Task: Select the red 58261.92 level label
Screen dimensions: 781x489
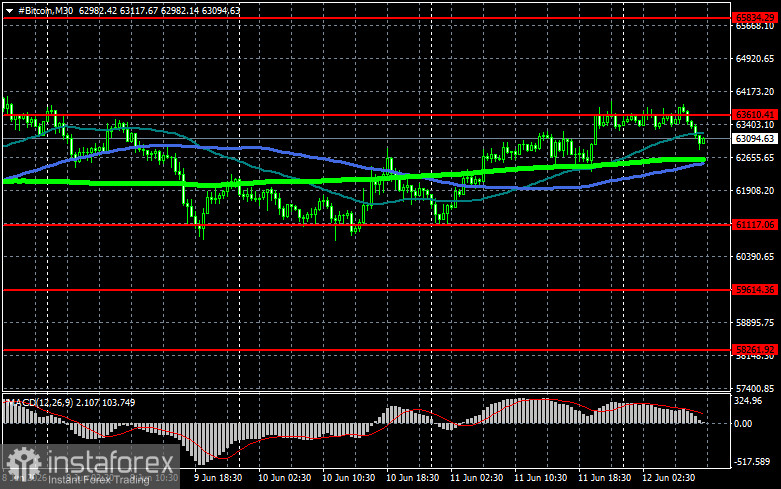Action: [x=755, y=350]
